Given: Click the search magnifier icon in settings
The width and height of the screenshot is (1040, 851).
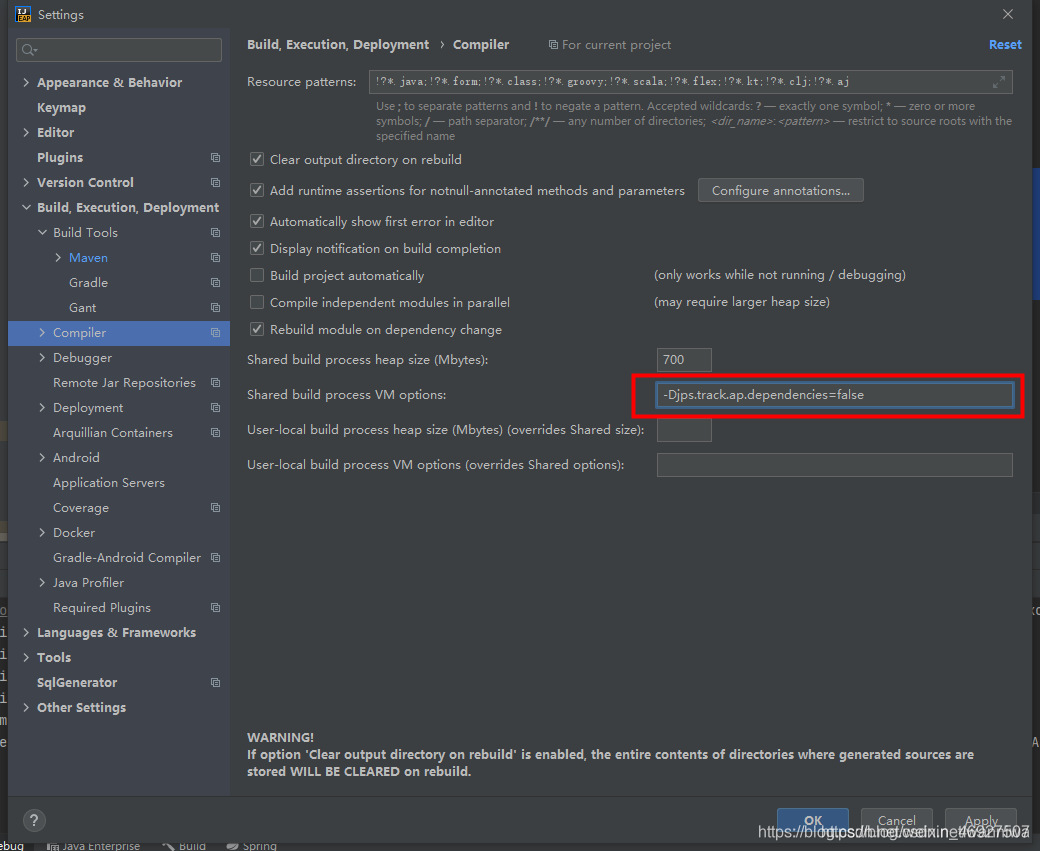Looking at the screenshot, I should pos(29,50).
